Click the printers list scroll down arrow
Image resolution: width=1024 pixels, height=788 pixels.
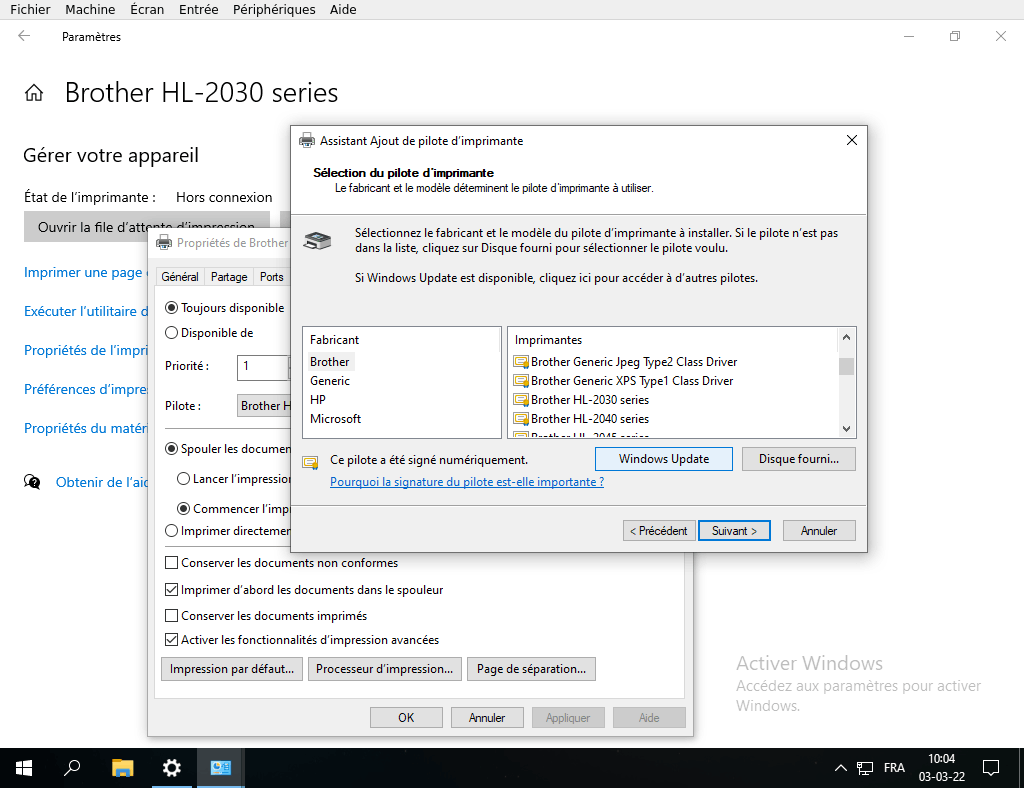point(846,429)
